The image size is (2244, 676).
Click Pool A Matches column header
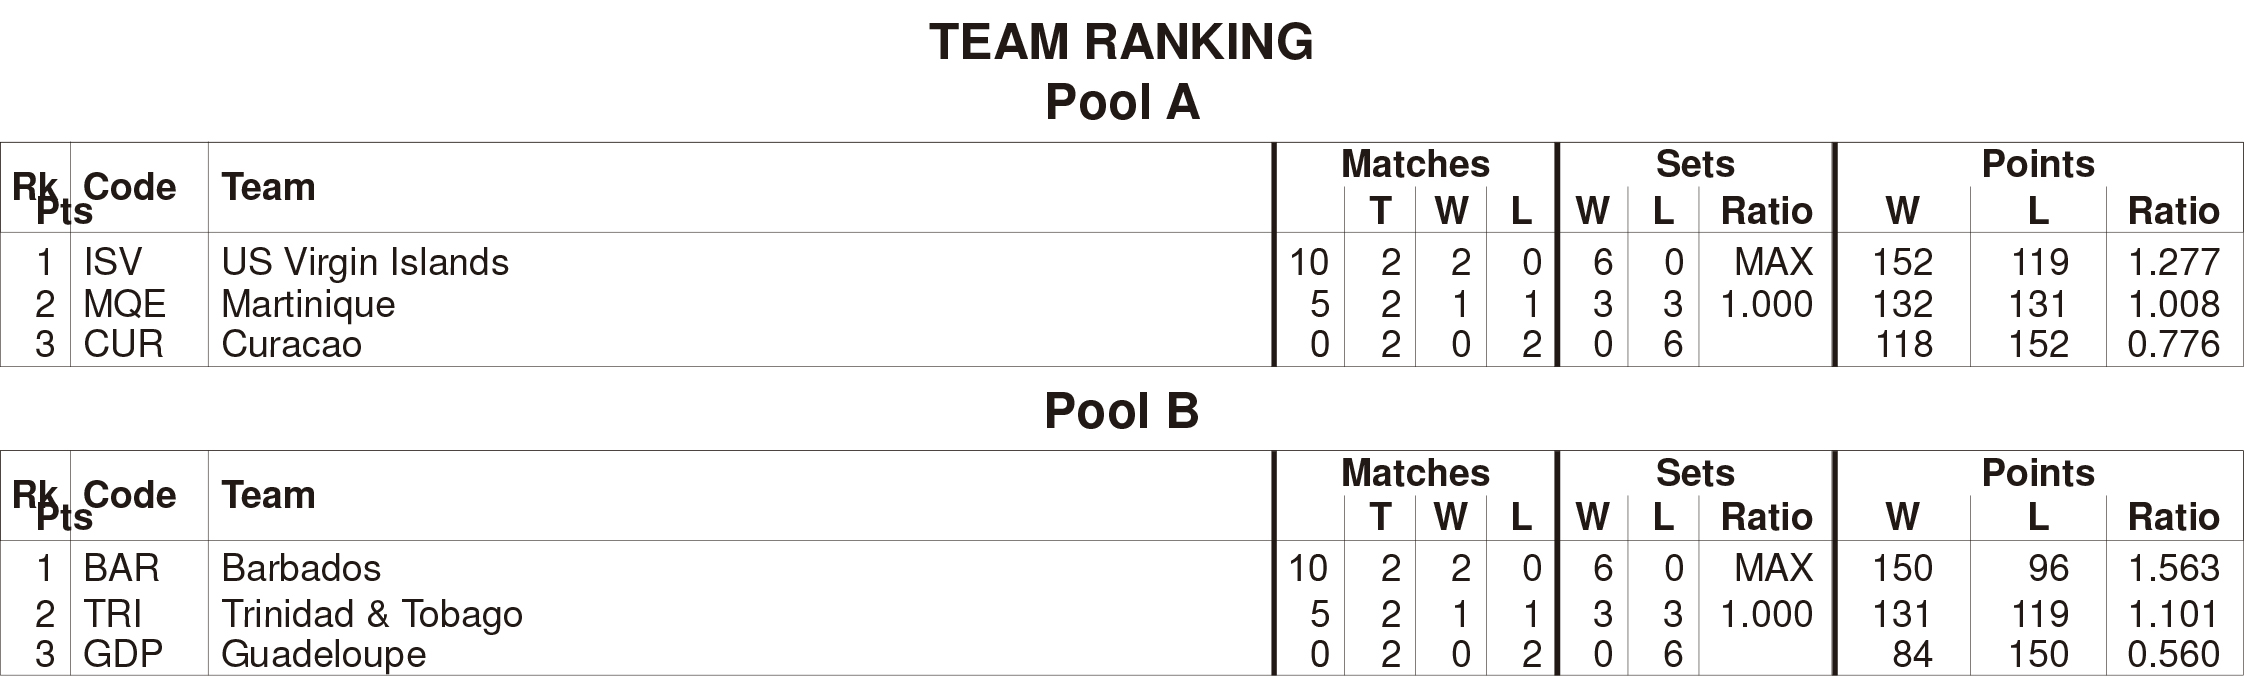1415,164
